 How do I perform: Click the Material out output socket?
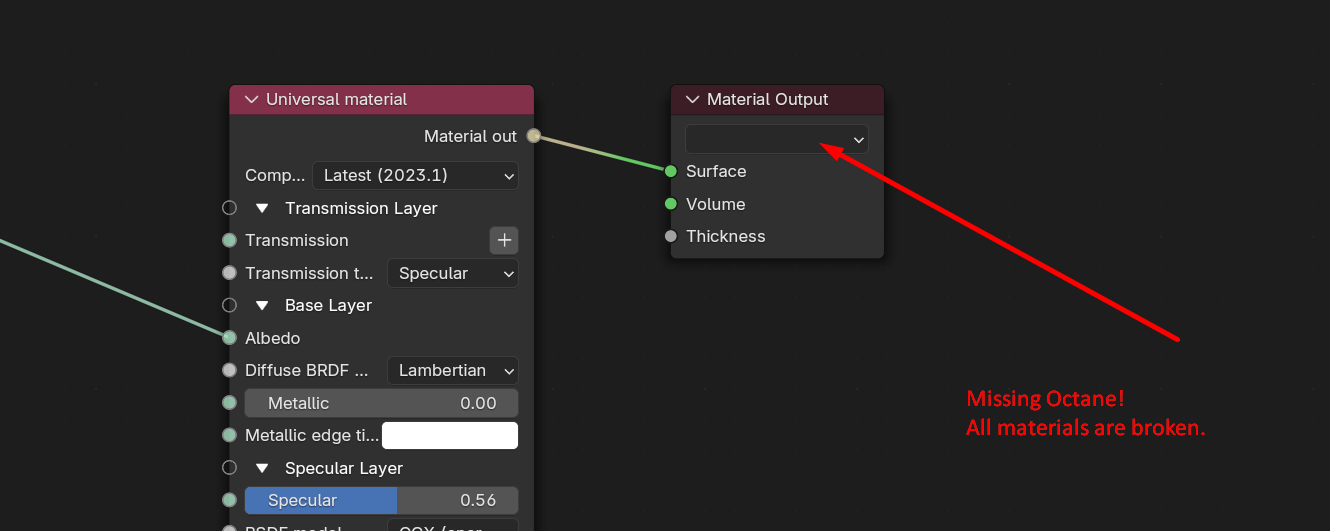(x=533, y=136)
